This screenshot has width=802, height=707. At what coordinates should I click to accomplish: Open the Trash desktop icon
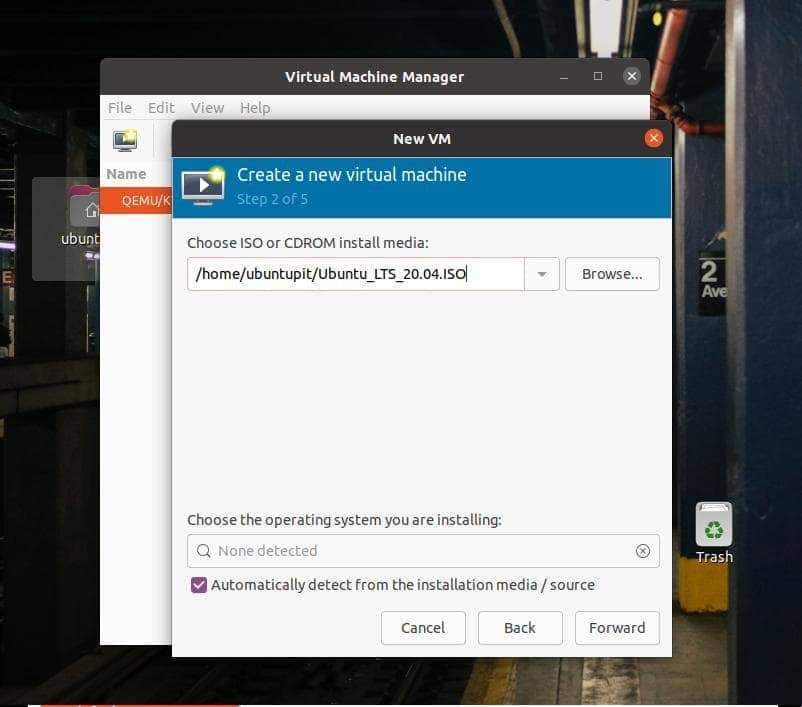pos(713,527)
